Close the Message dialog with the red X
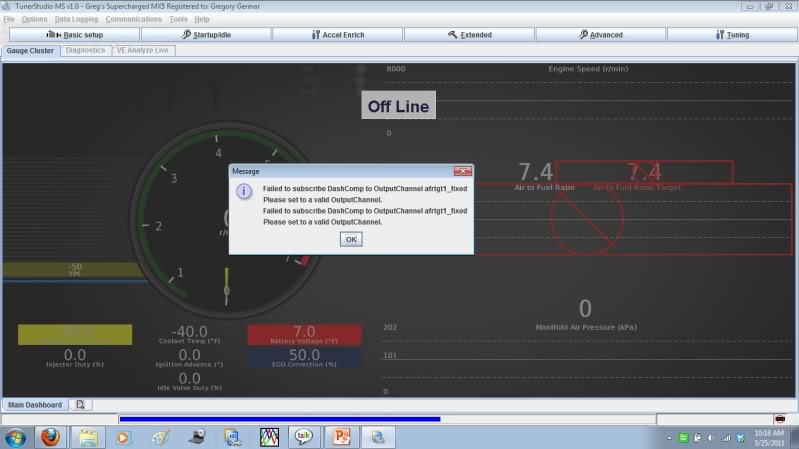 click(462, 171)
